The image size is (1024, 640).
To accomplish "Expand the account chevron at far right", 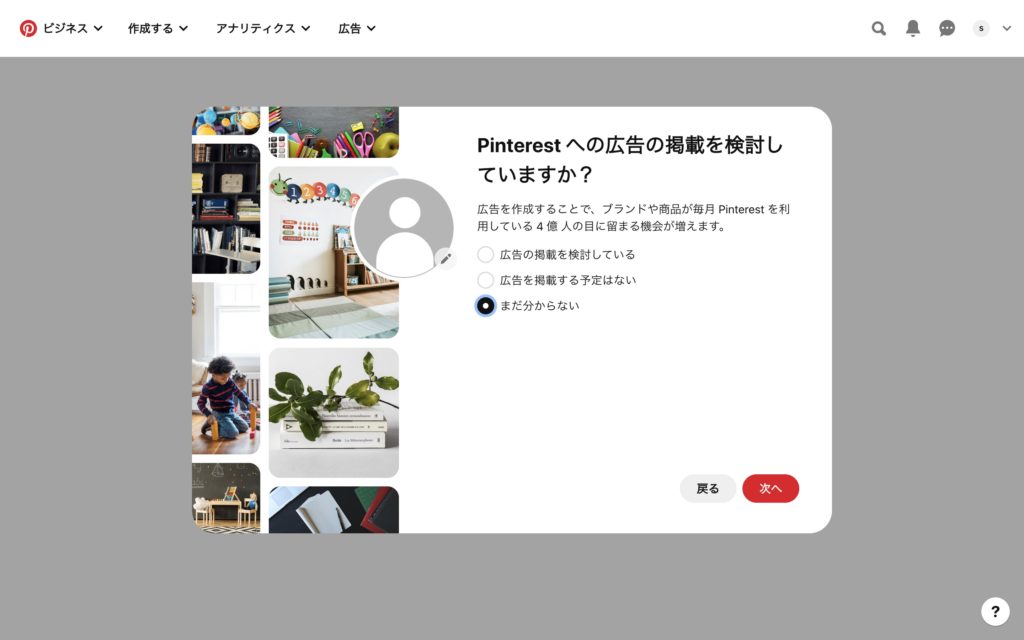I will click(x=1006, y=28).
